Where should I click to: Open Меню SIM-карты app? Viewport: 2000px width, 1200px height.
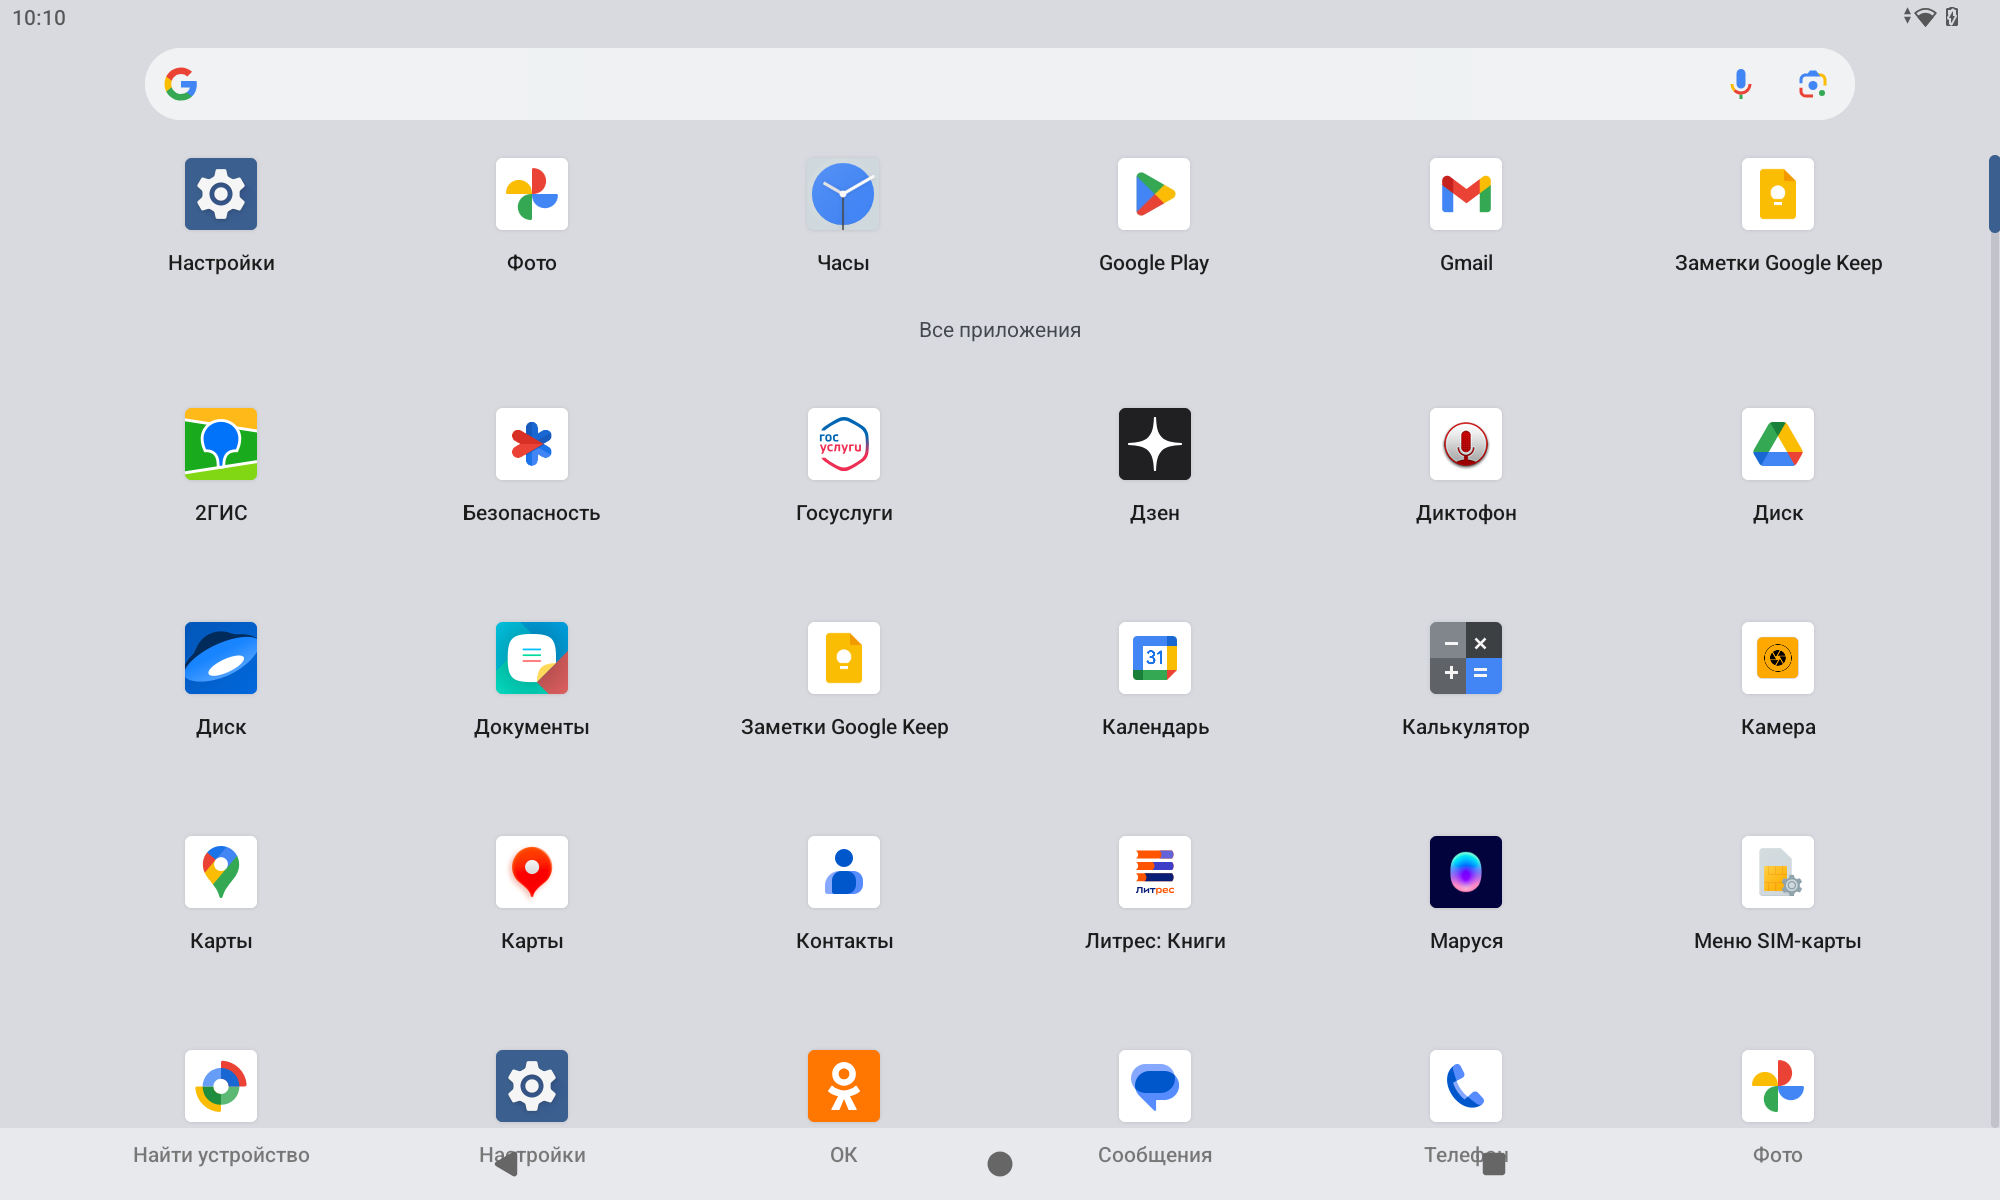[x=1777, y=872]
